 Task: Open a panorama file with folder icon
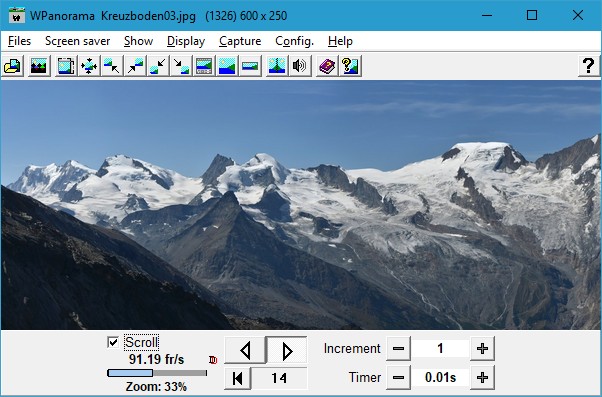pos(13,66)
